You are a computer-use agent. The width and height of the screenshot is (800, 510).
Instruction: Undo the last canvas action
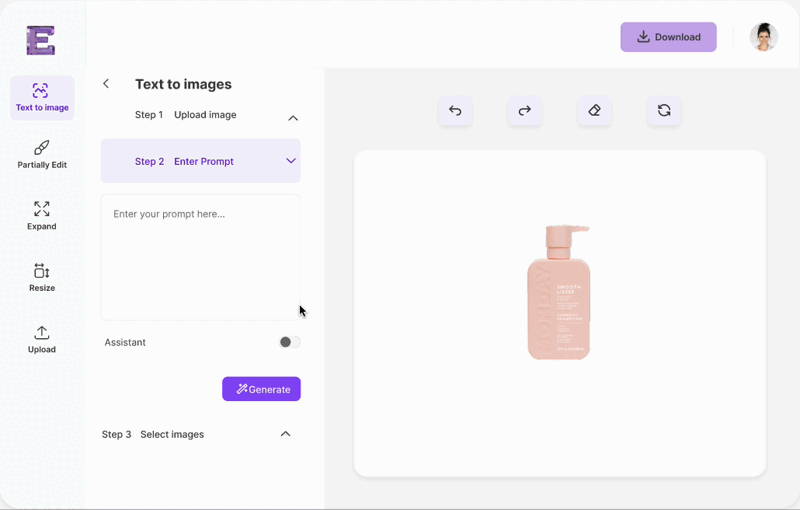click(x=455, y=111)
